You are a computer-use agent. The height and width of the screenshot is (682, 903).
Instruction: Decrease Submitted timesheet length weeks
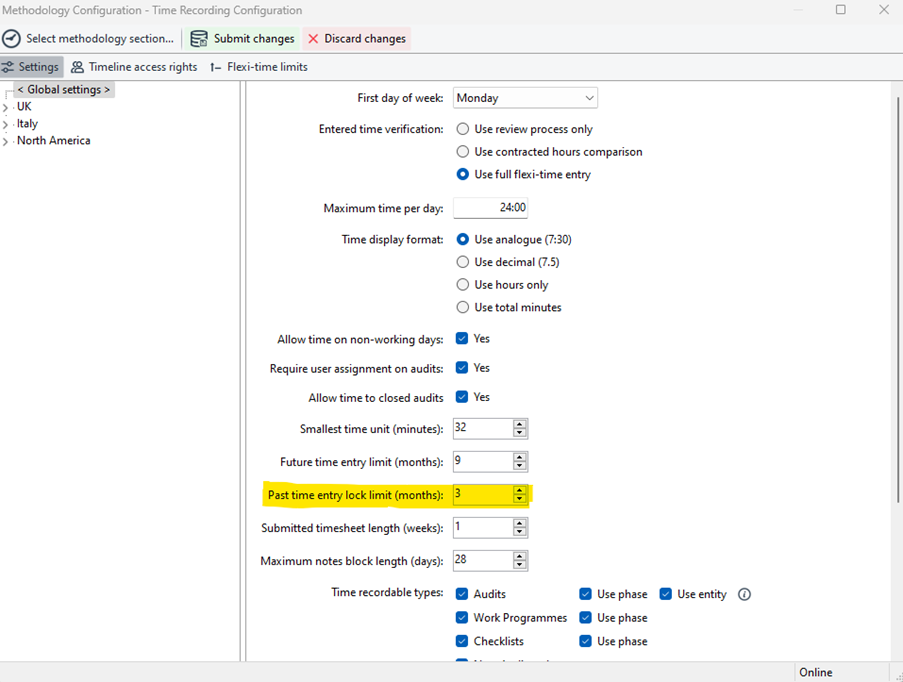point(519,532)
